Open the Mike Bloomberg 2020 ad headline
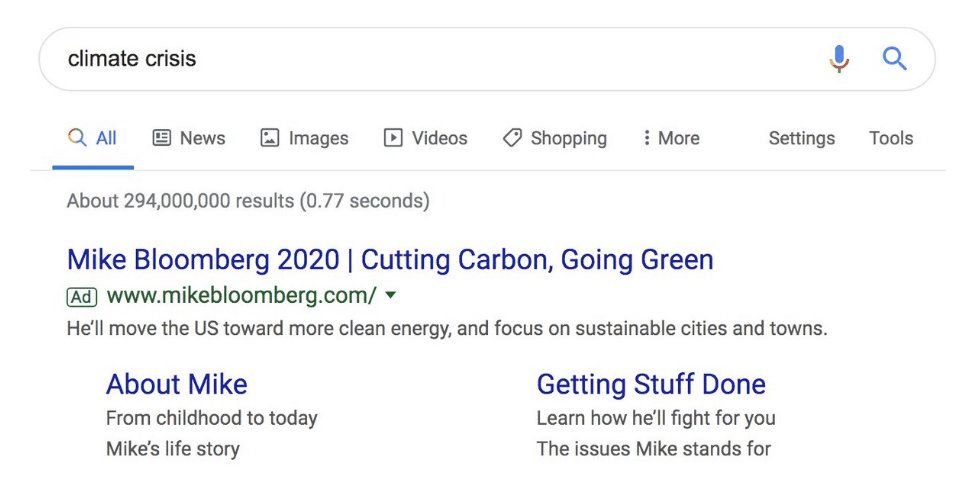The height and width of the screenshot is (496, 976). [x=390, y=260]
